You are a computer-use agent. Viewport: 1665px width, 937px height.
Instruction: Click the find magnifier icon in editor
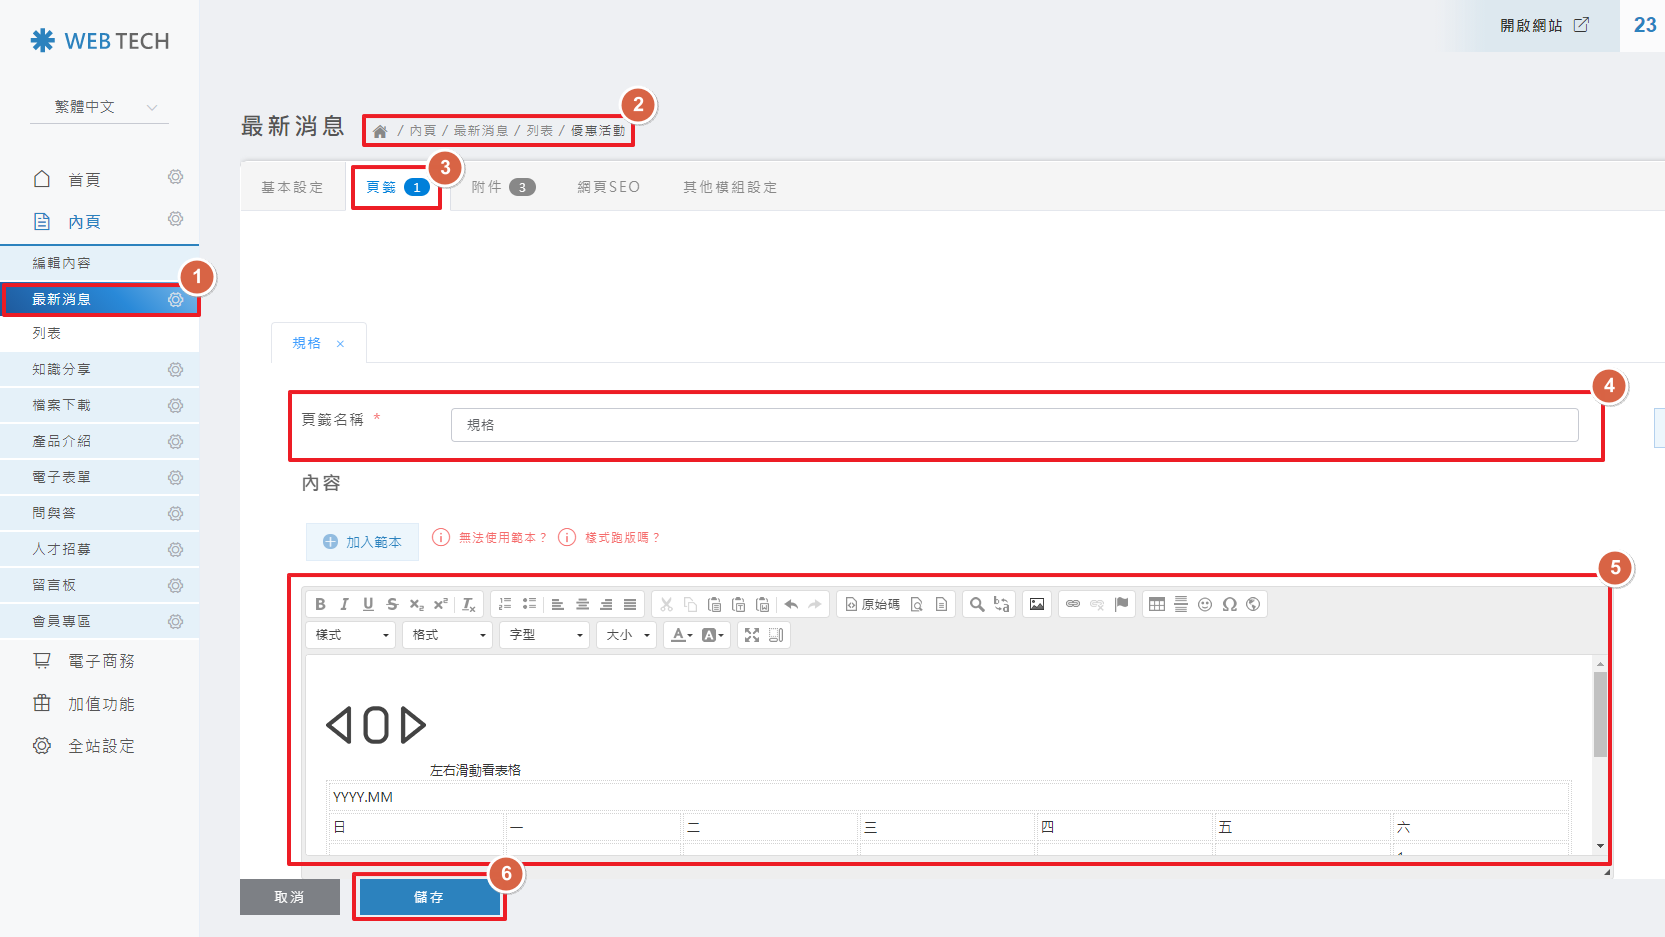977,604
